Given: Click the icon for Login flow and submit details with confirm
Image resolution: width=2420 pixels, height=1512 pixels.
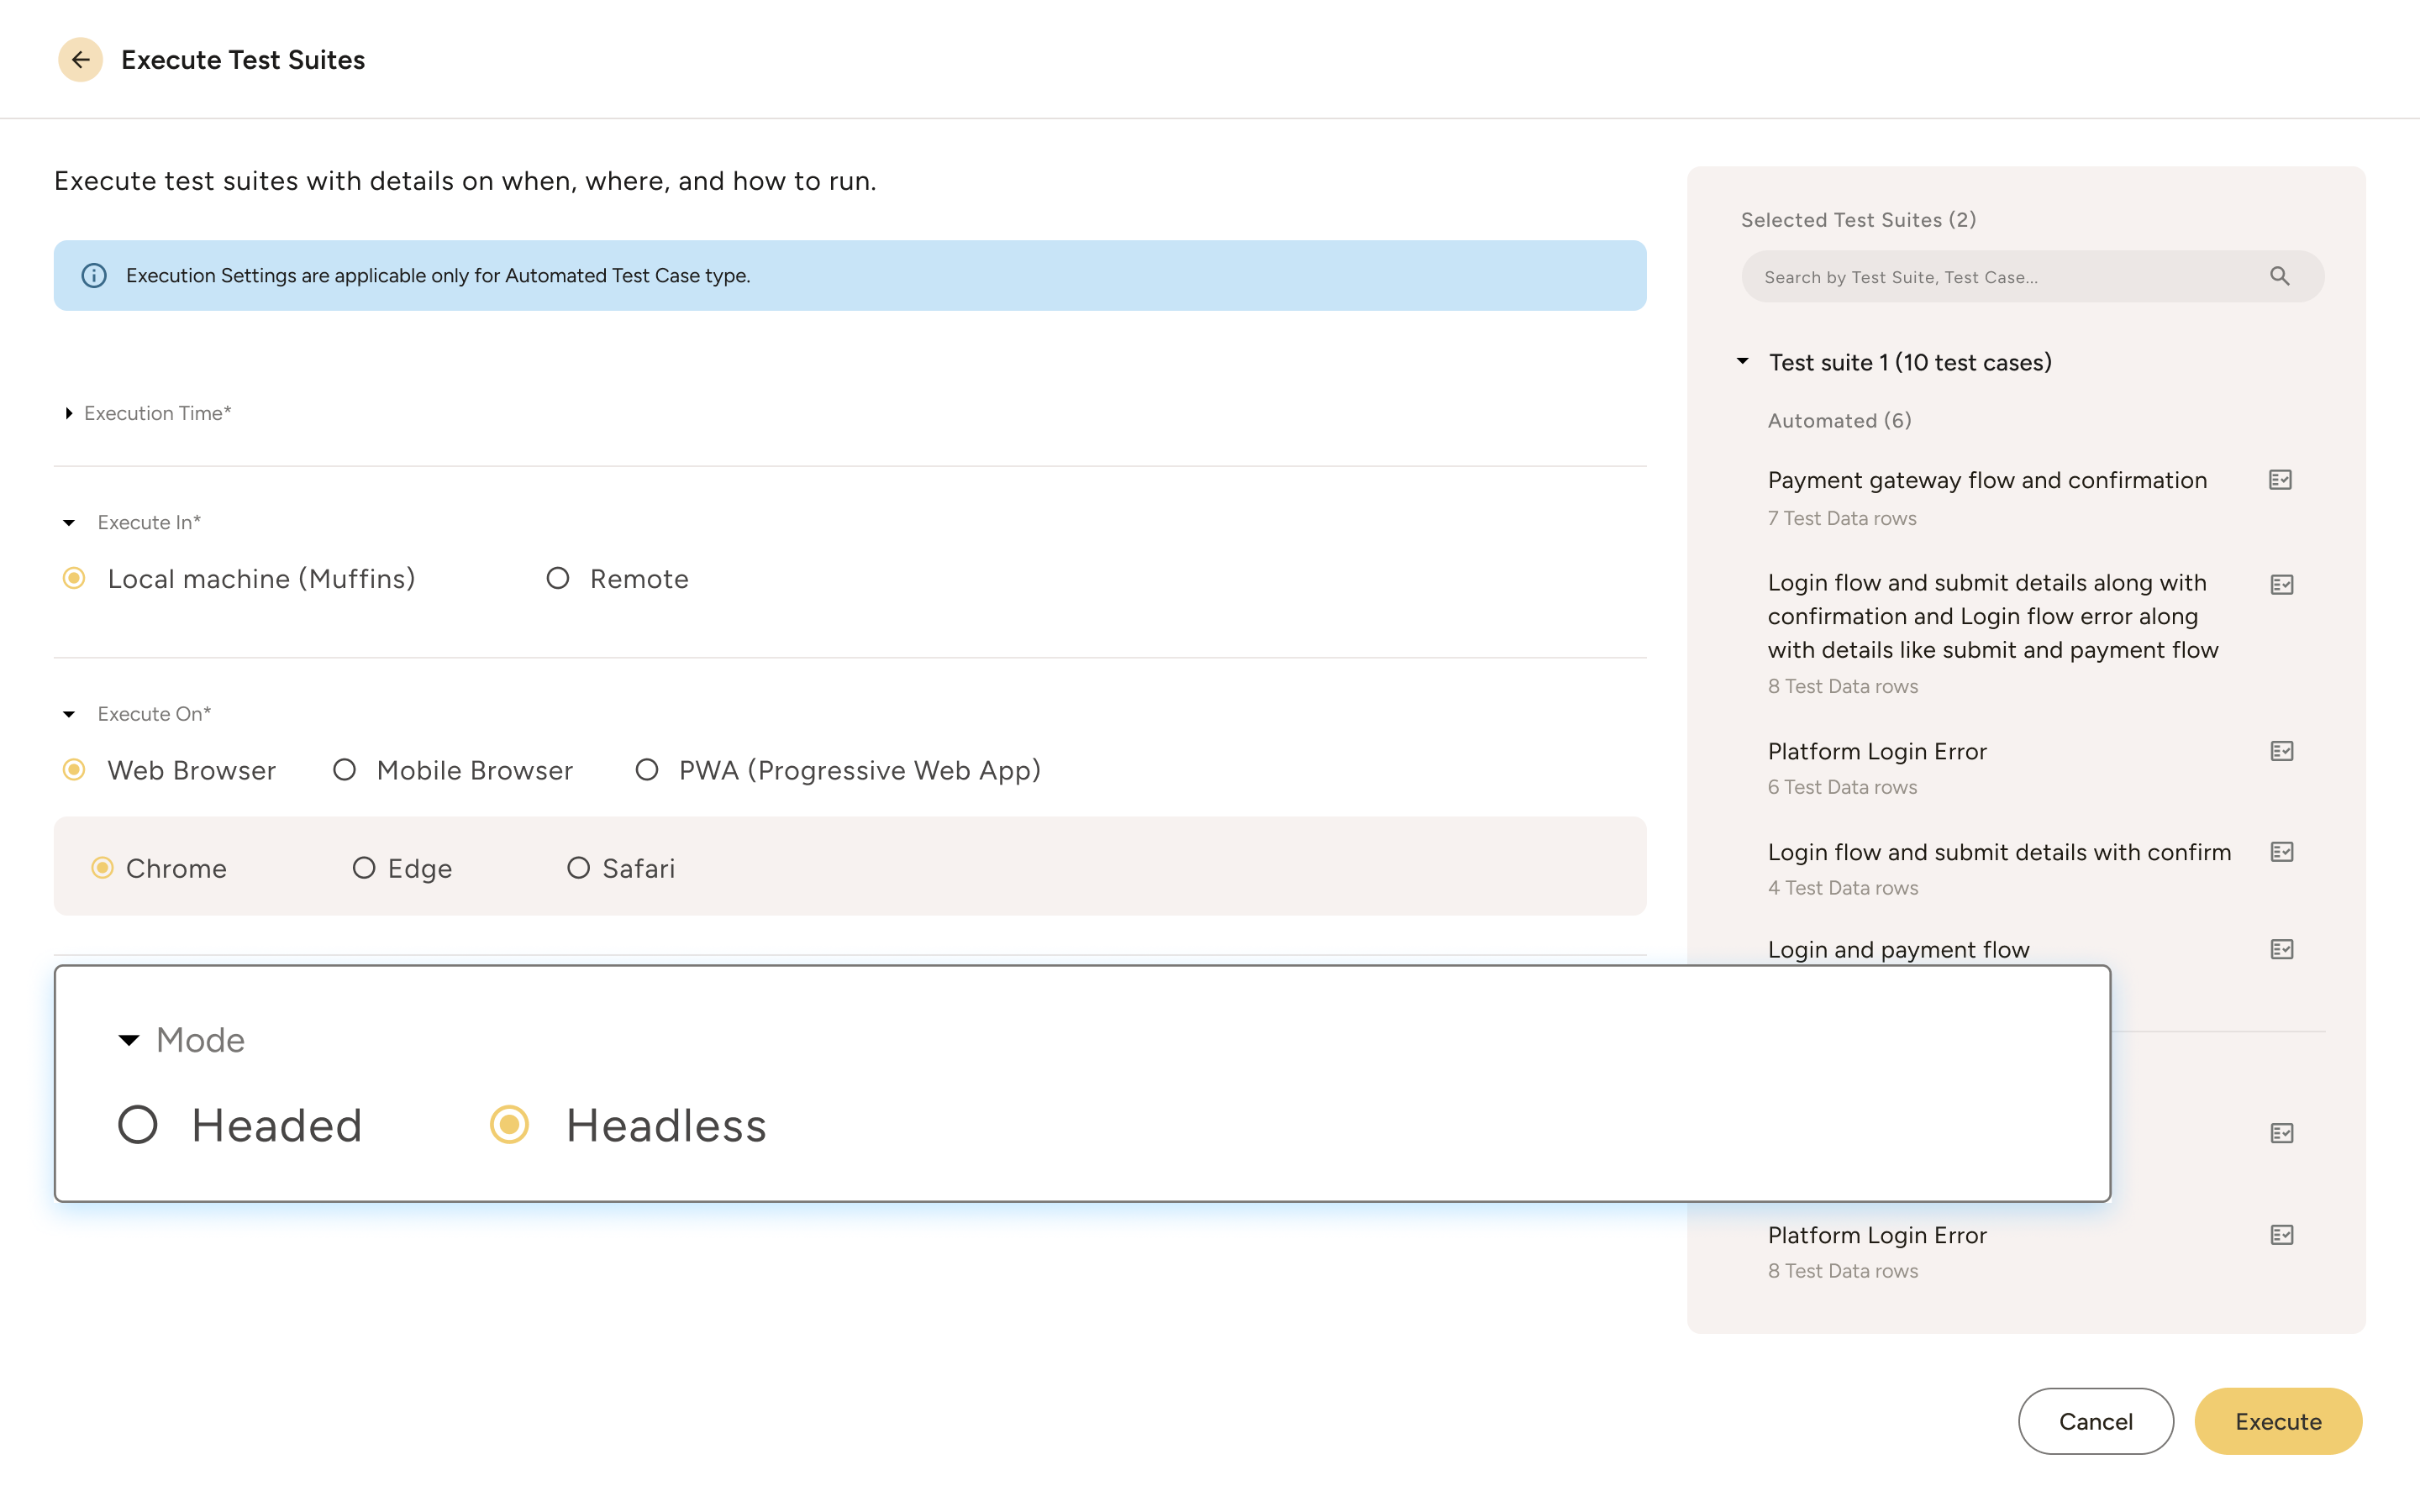Looking at the screenshot, I should (2282, 851).
